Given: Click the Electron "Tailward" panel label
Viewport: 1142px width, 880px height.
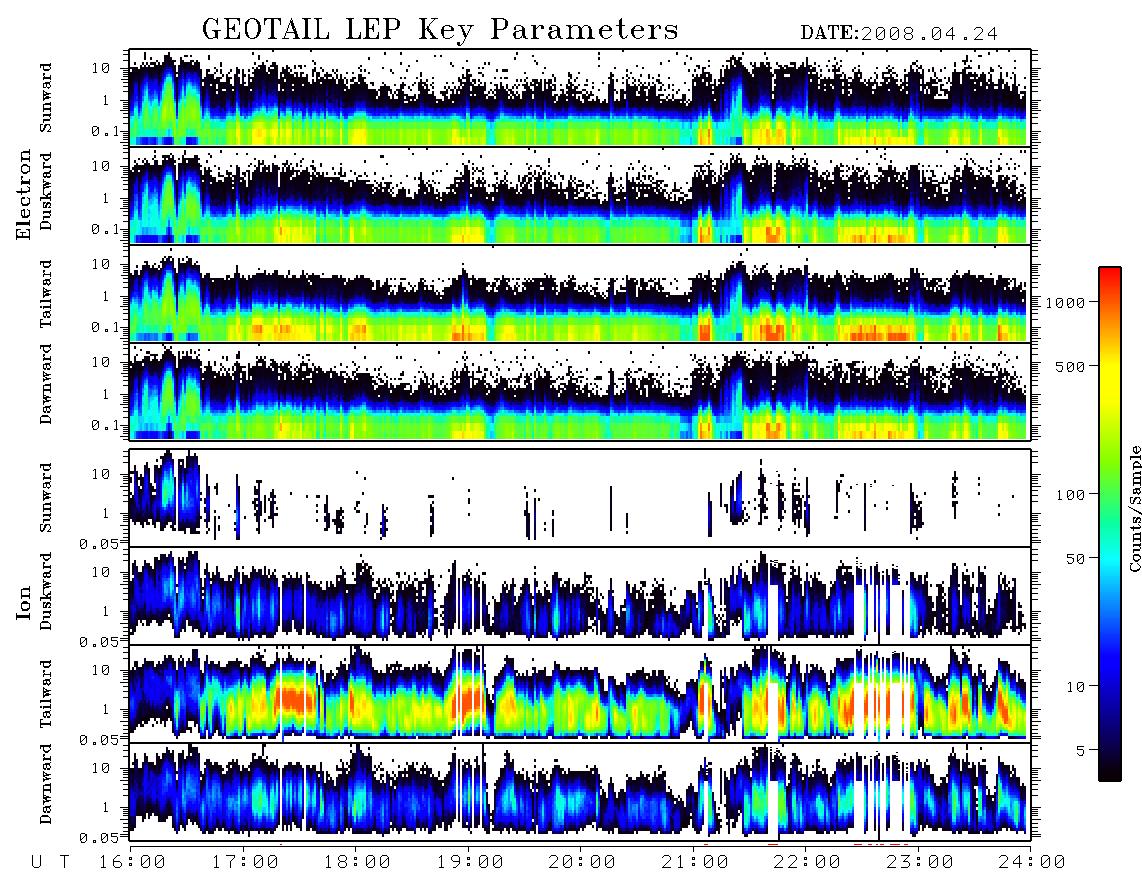Looking at the screenshot, I should click(x=46, y=294).
